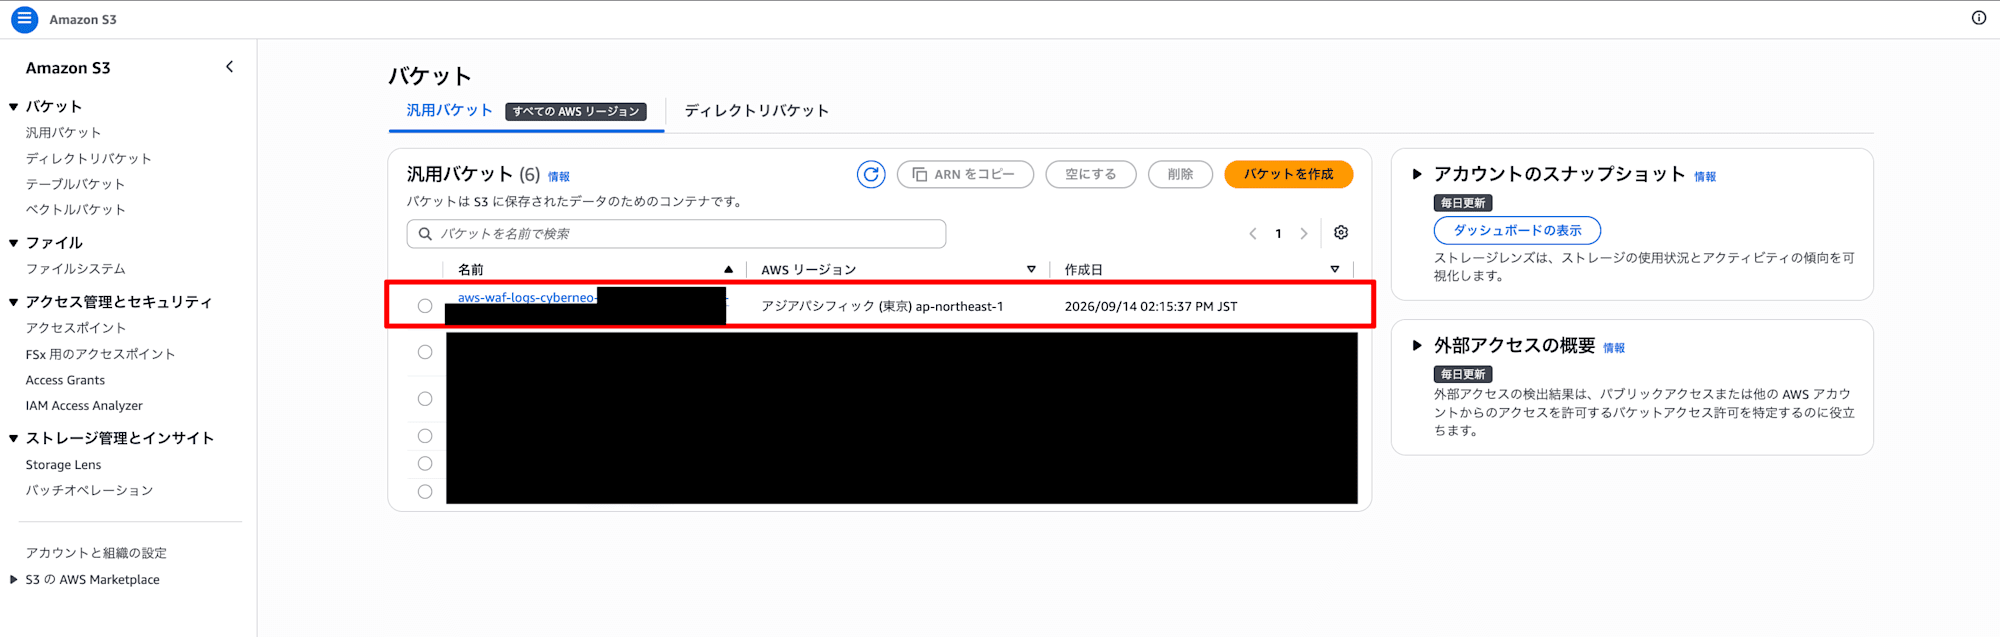
Task: Open Storage Lens in the sidebar
Action: [63, 464]
